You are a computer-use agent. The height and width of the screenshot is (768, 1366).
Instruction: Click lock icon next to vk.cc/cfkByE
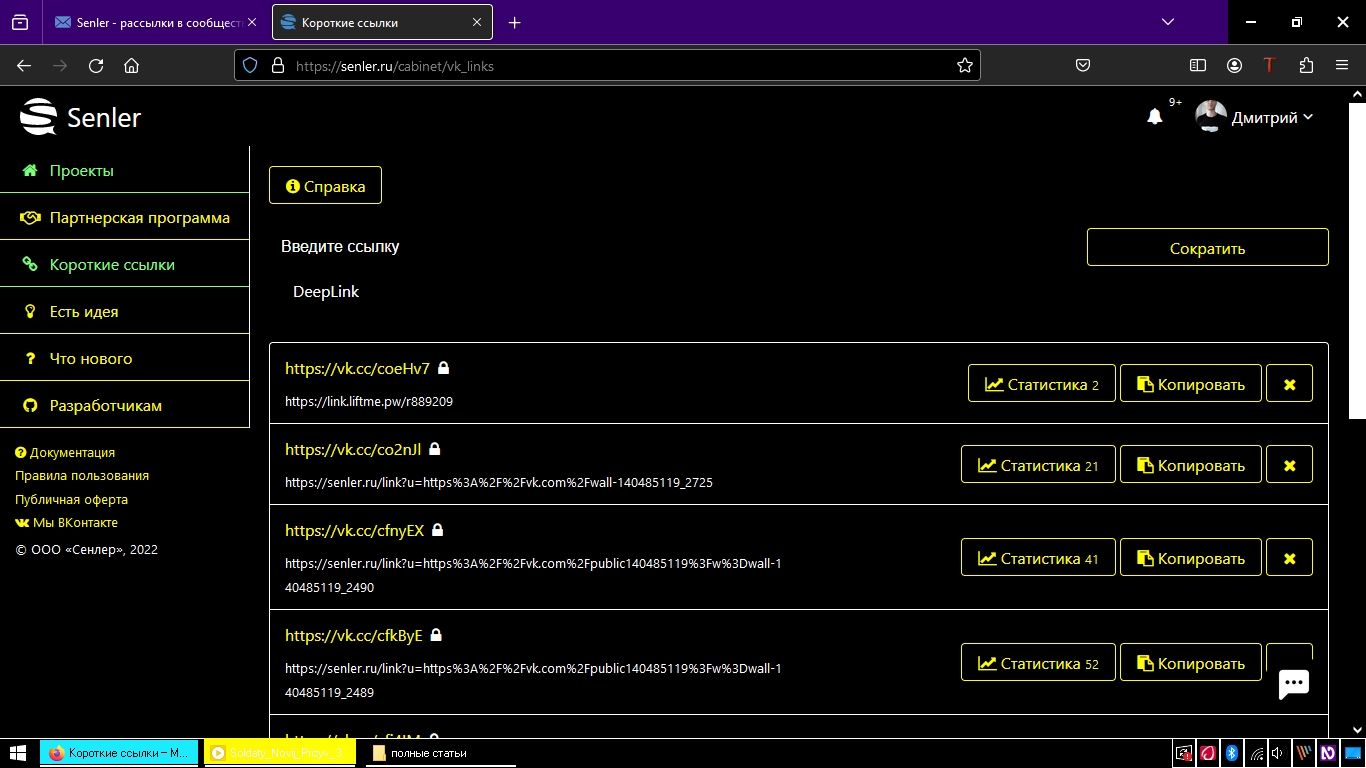point(436,635)
